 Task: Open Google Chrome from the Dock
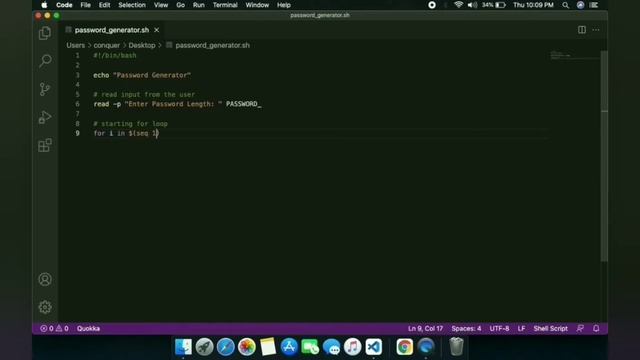(x=404, y=347)
